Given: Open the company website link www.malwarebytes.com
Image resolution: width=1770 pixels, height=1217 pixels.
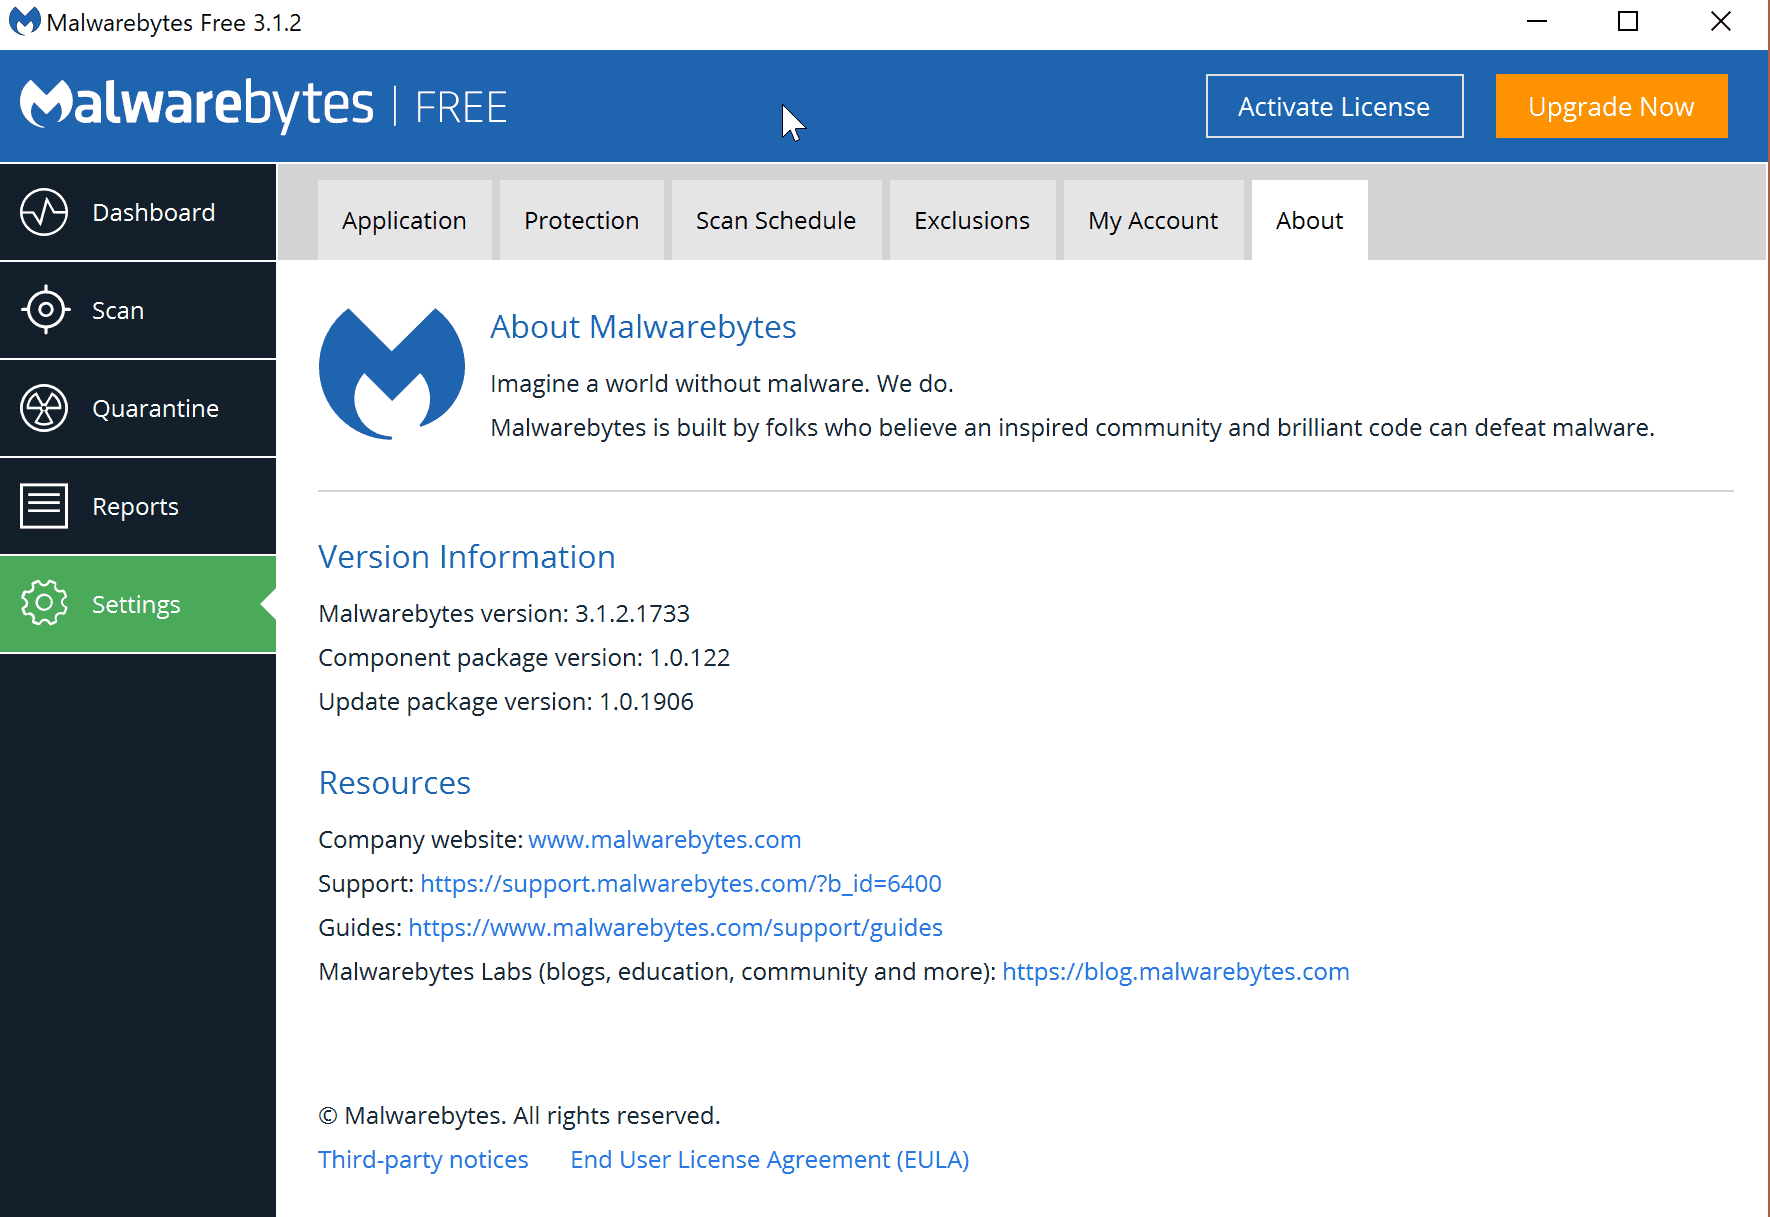Looking at the screenshot, I should (x=664, y=839).
